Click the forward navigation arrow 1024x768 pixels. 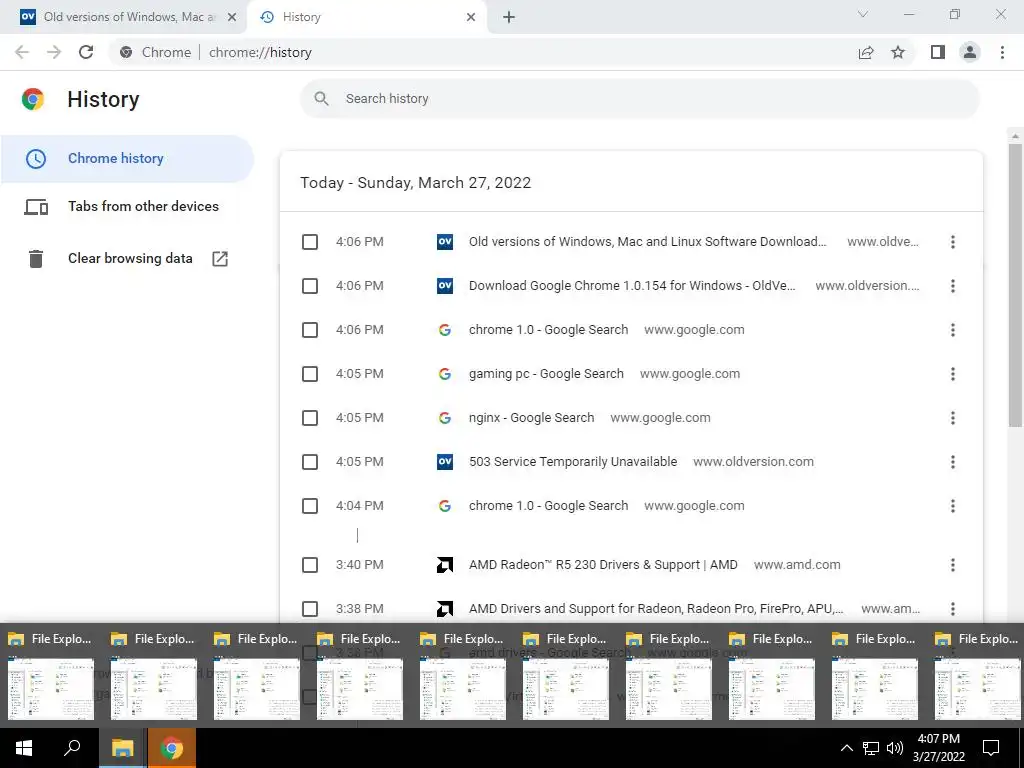tap(54, 52)
